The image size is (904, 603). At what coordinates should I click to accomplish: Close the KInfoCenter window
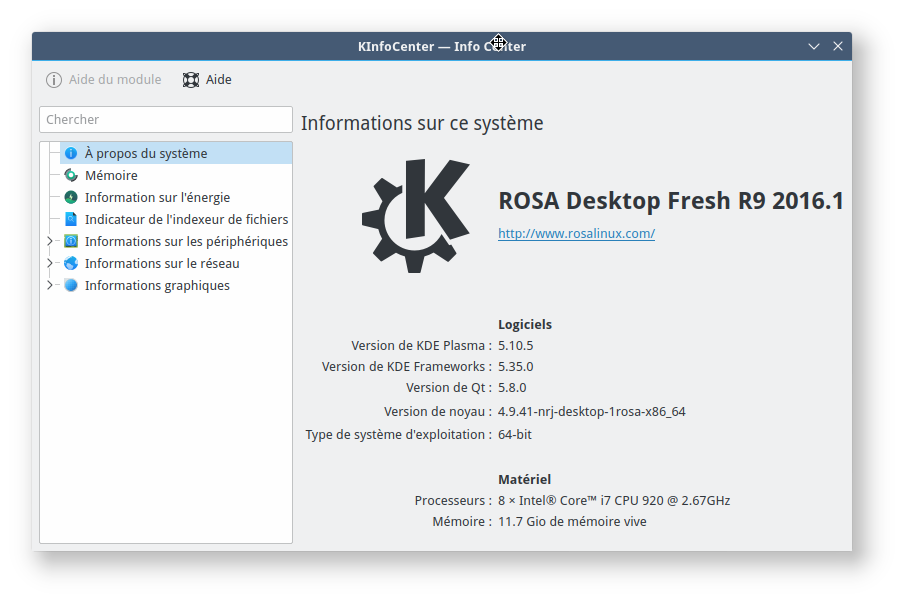838,46
